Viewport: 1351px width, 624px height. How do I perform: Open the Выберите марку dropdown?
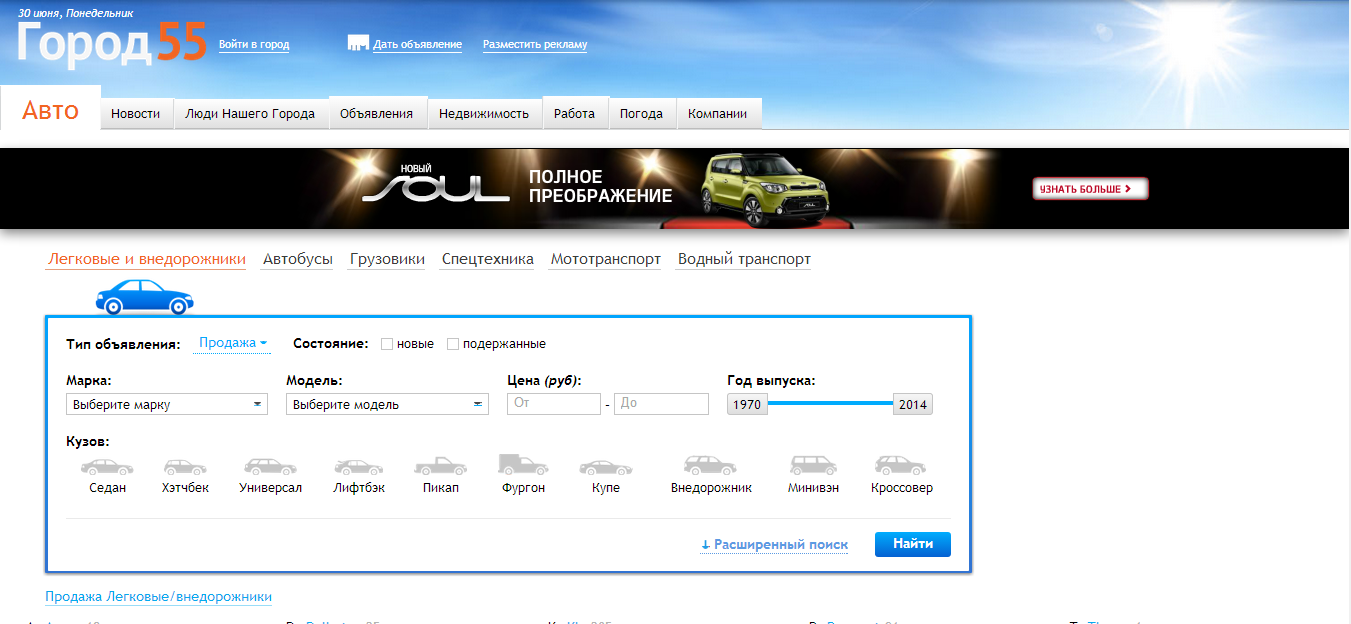pos(167,404)
